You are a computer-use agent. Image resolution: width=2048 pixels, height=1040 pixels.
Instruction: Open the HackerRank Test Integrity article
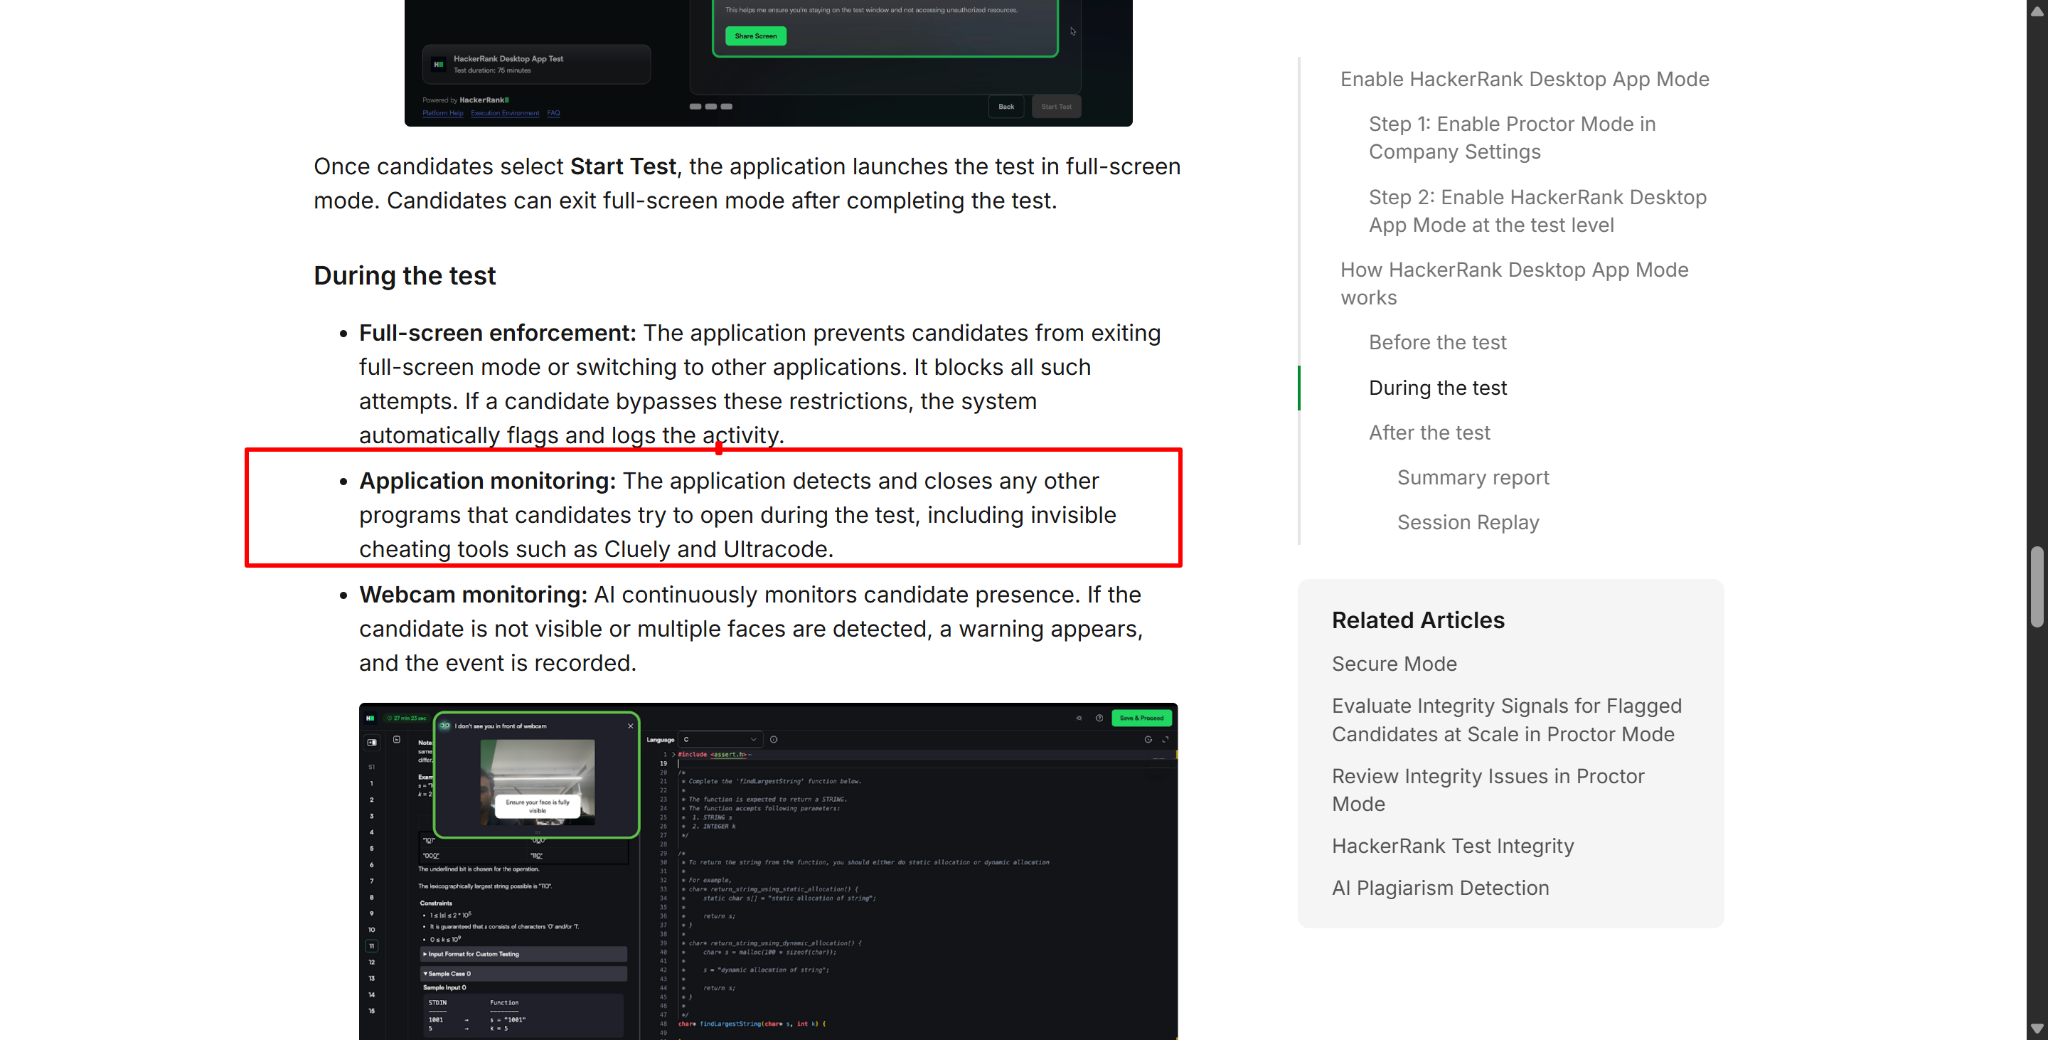point(1452,846)
